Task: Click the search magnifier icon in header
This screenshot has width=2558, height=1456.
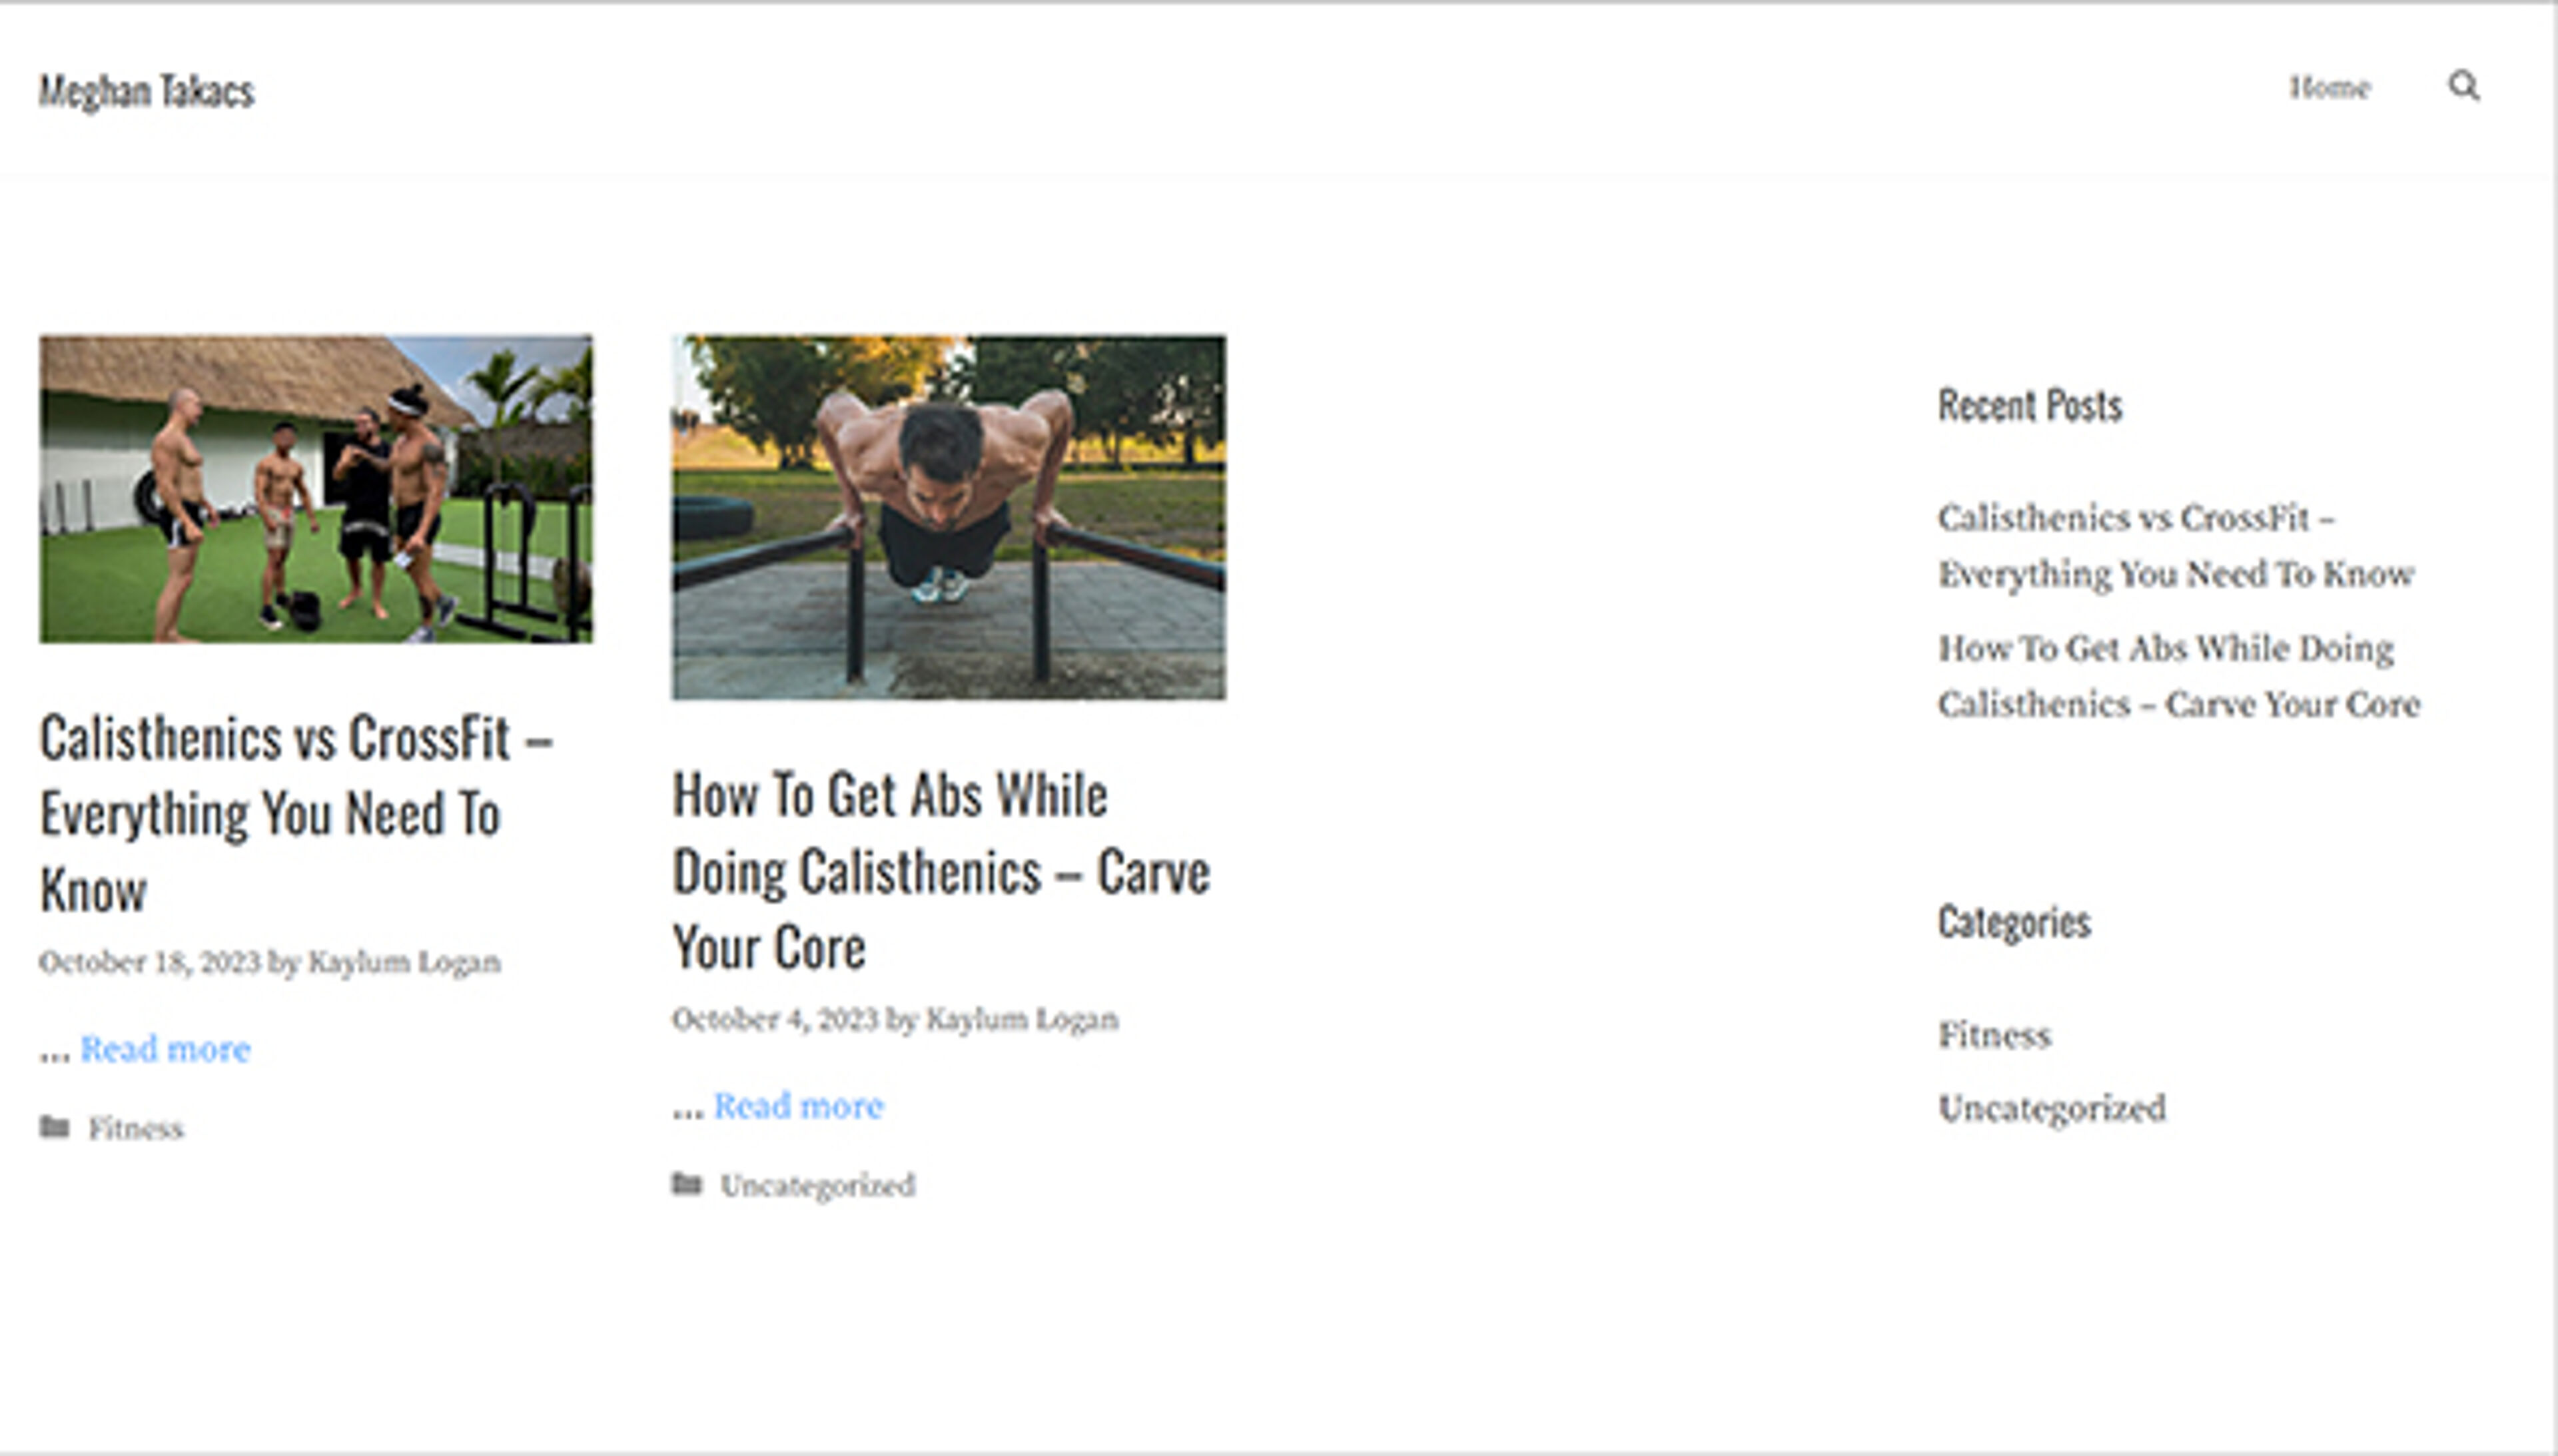Action: (2463, 86)
